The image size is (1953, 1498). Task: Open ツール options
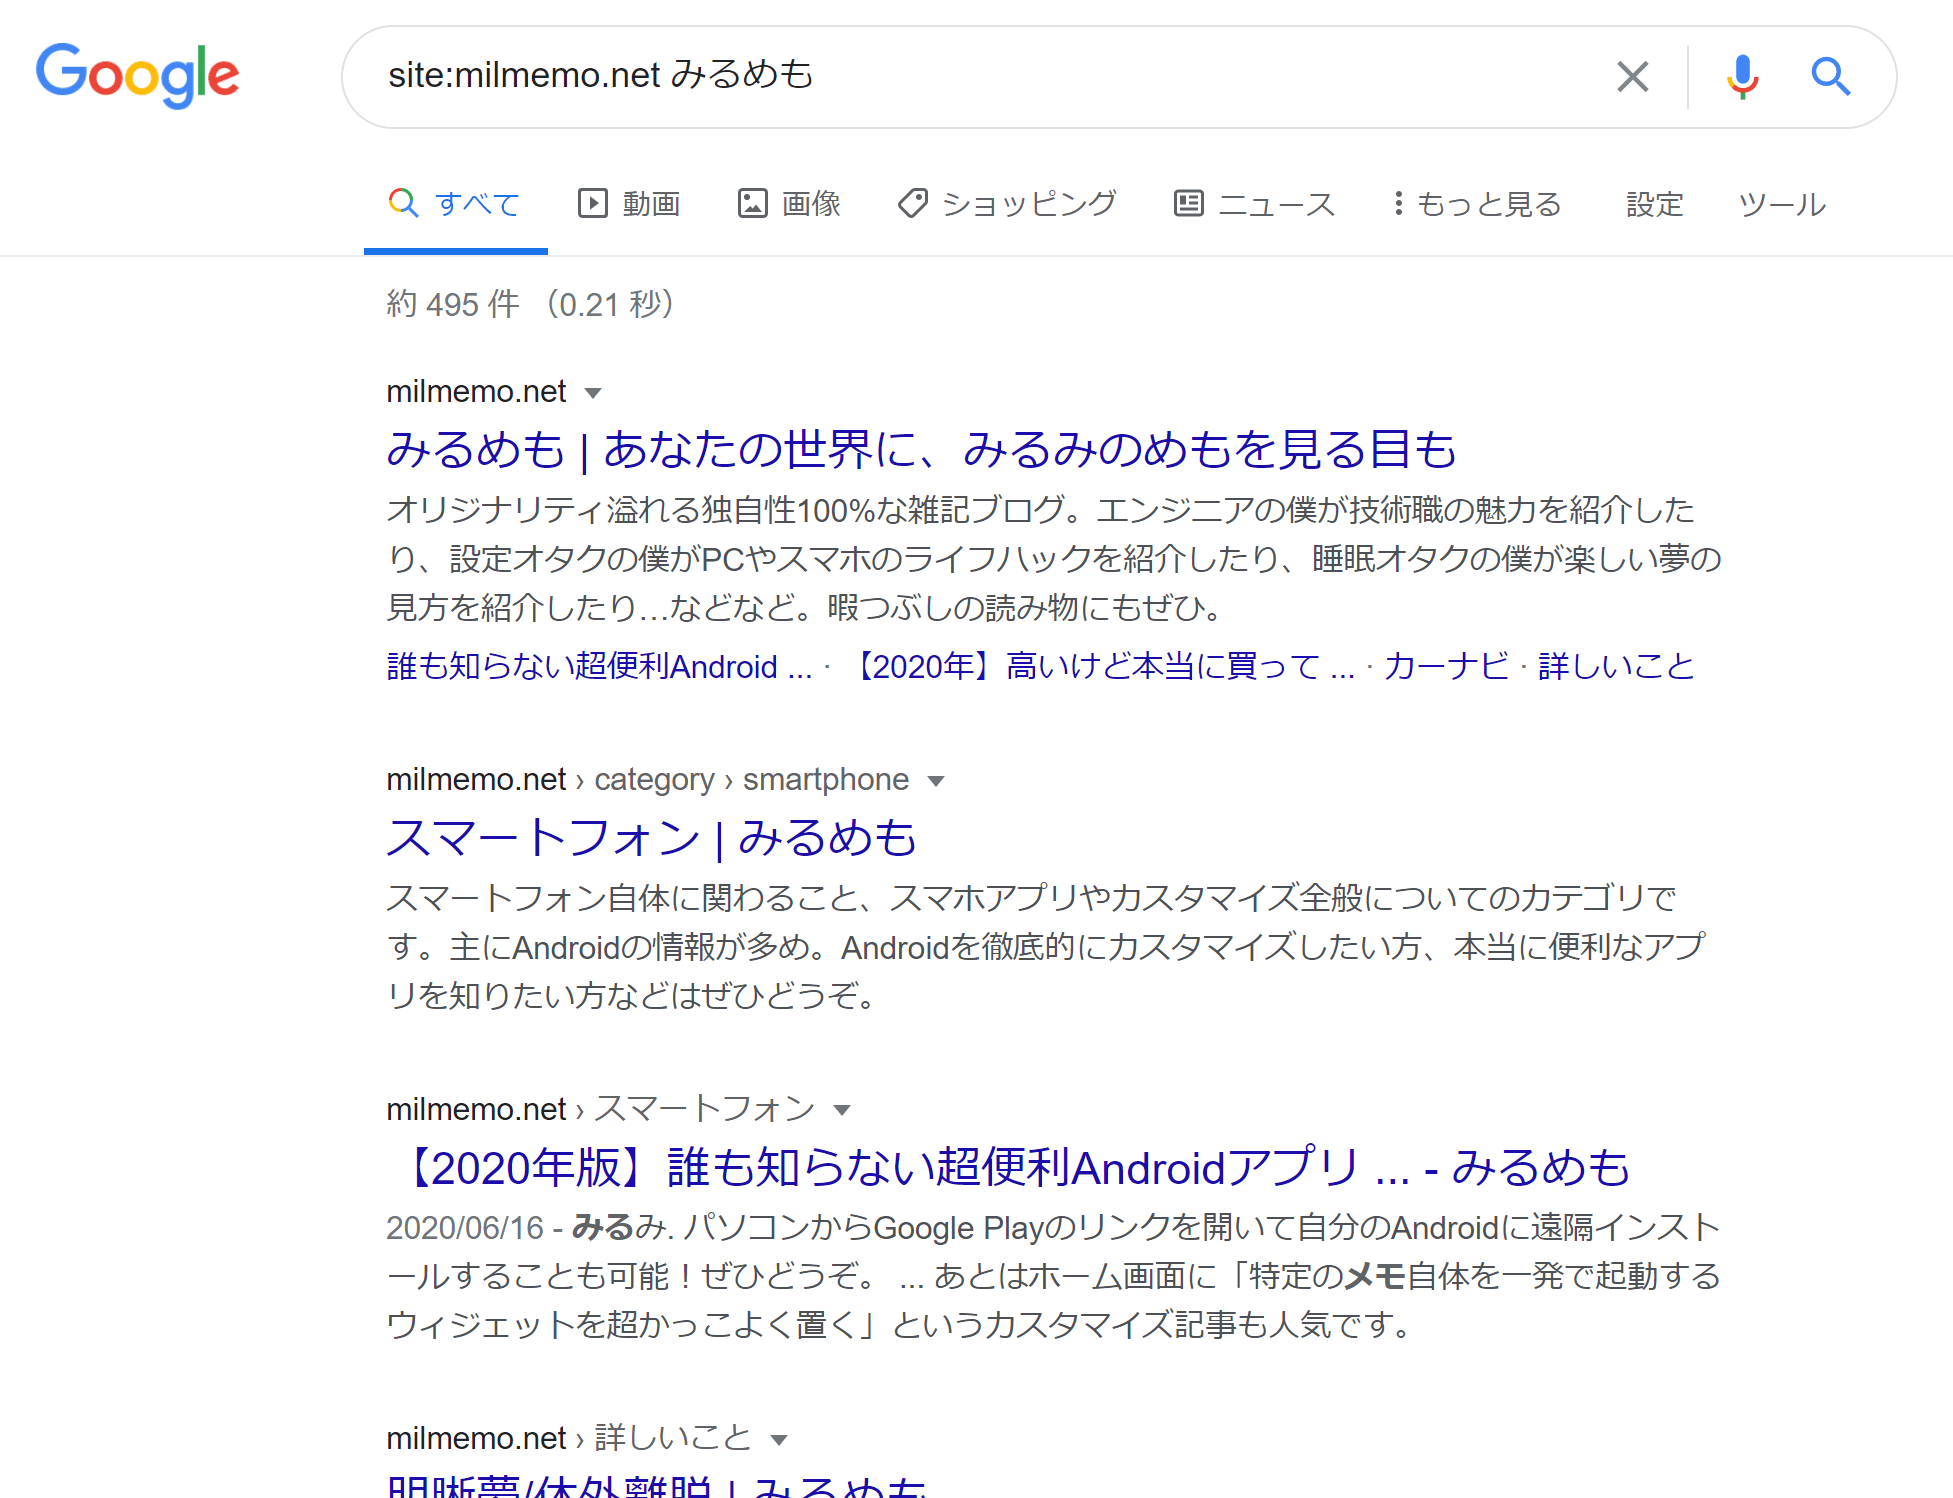[1782, 204]
